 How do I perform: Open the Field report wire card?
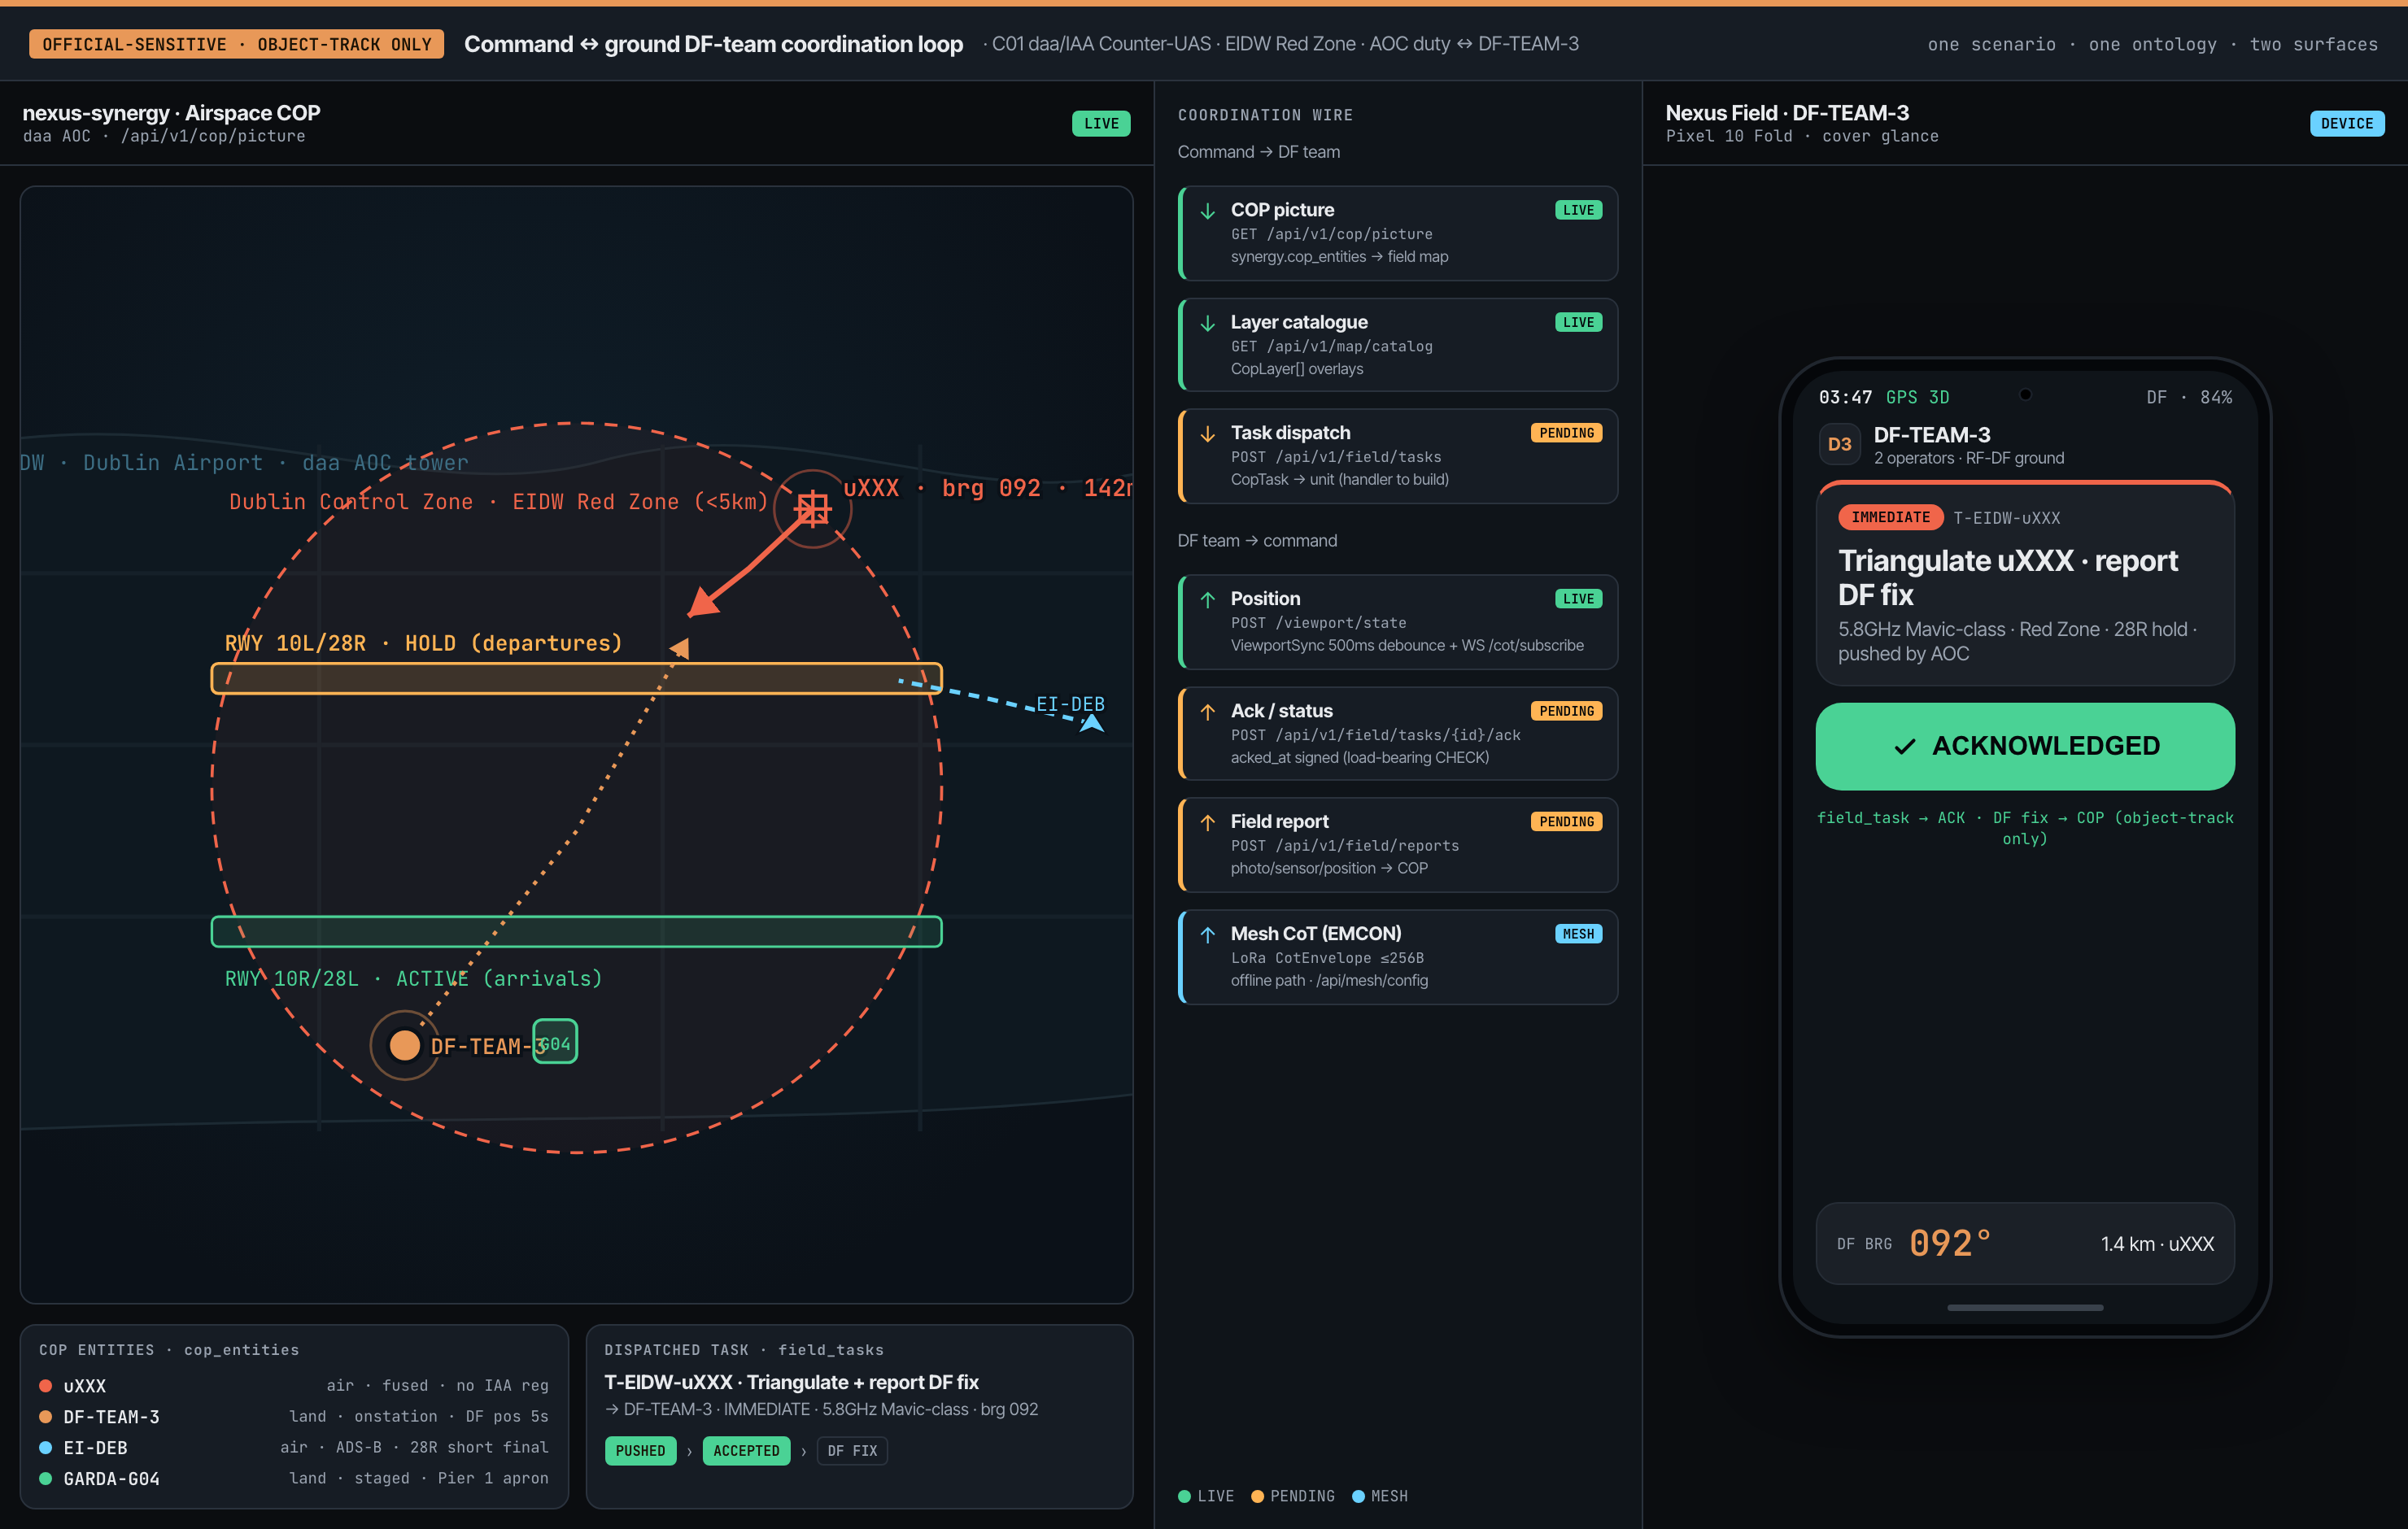1397,845
